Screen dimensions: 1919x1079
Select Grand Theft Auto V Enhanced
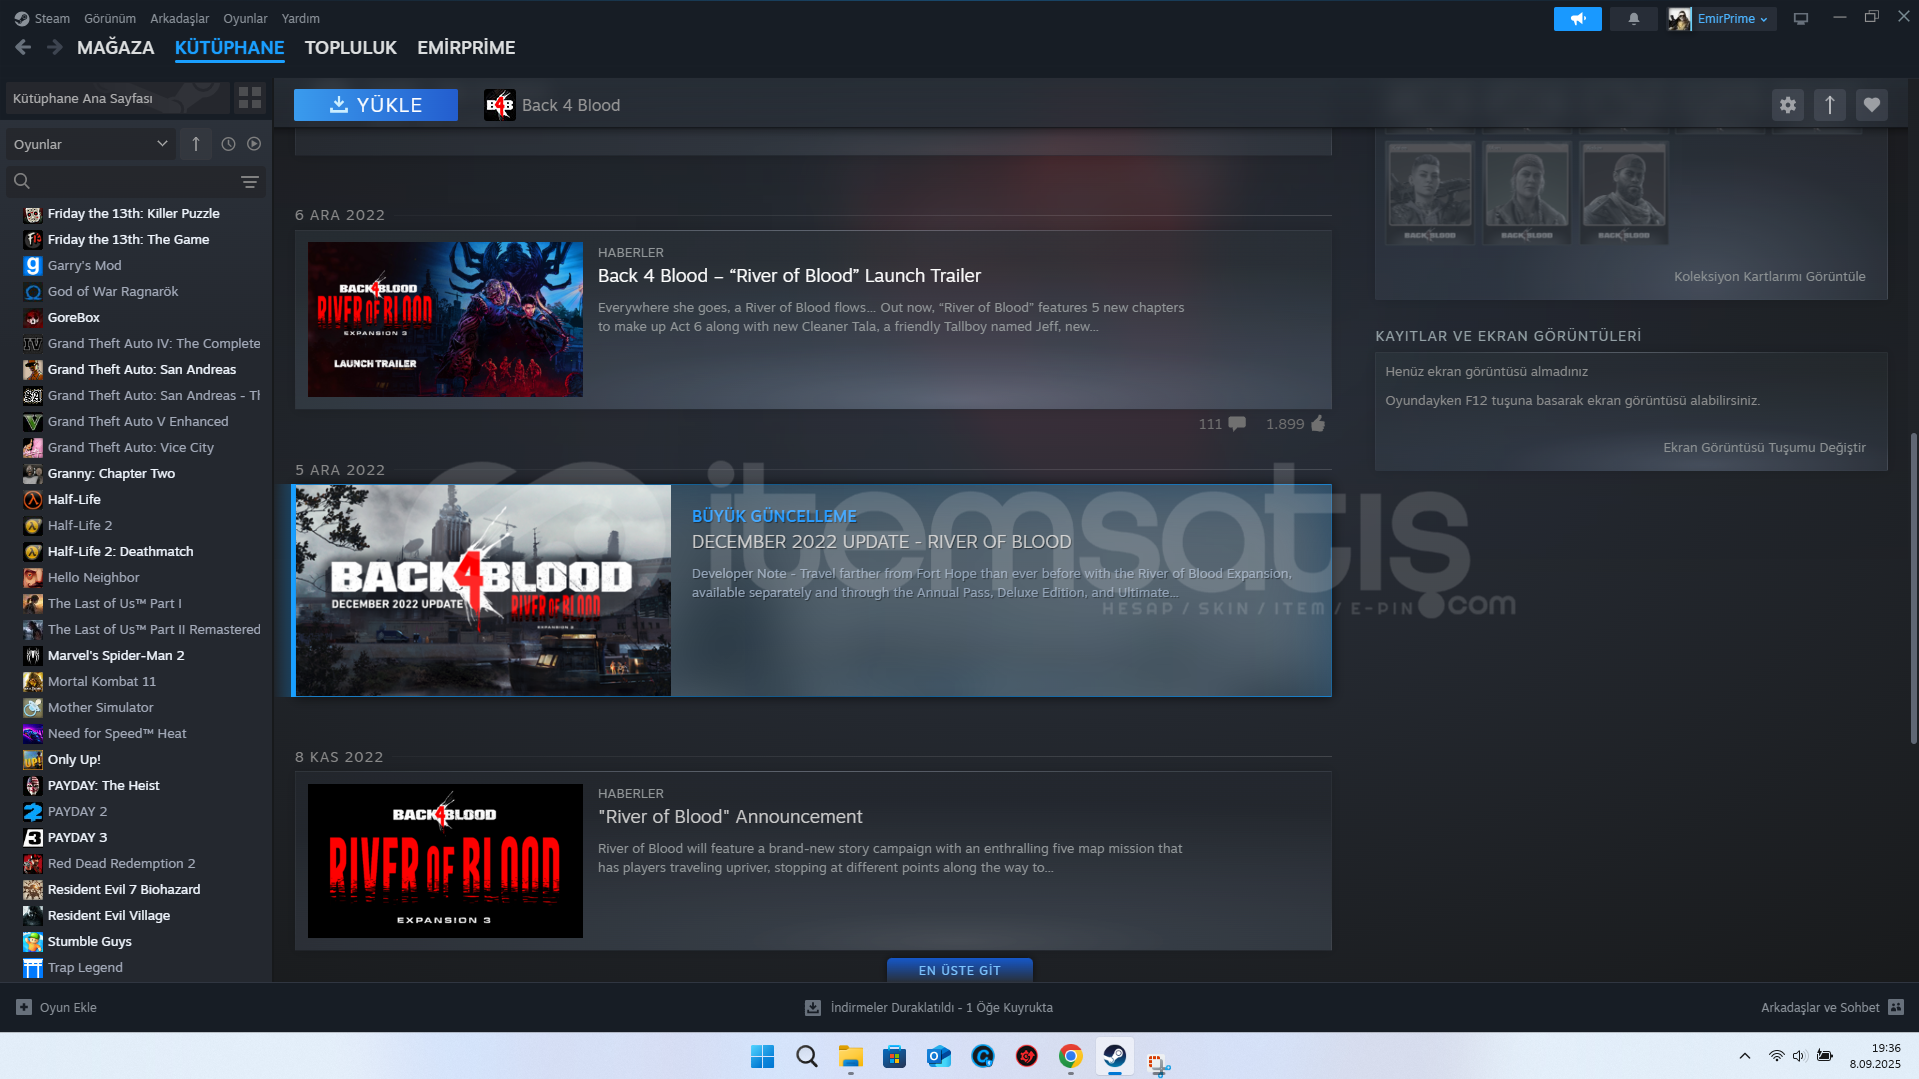140,421
